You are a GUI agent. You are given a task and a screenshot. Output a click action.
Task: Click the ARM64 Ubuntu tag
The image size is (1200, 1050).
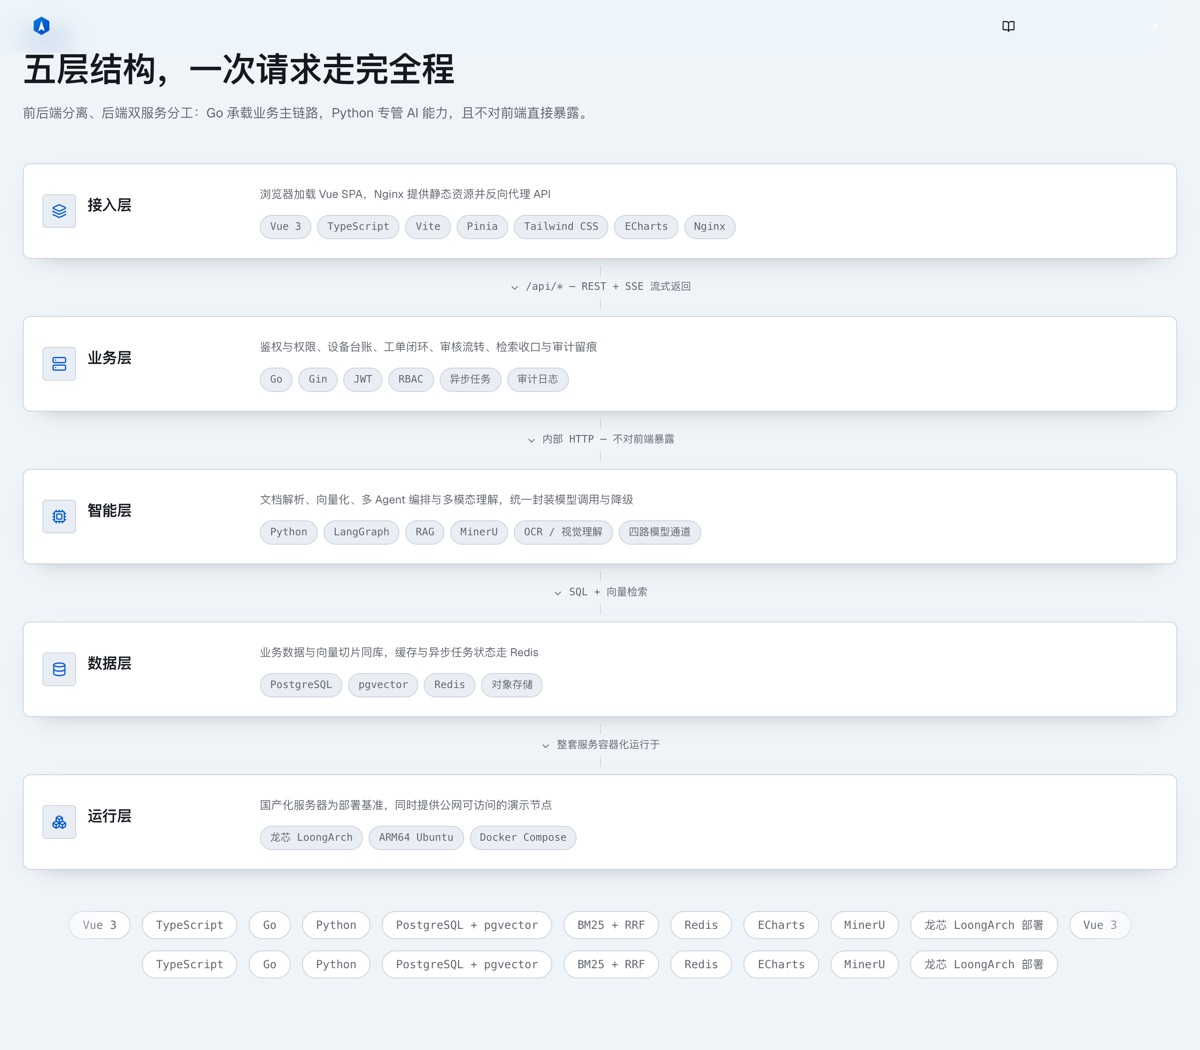click(x=416, y=838)
